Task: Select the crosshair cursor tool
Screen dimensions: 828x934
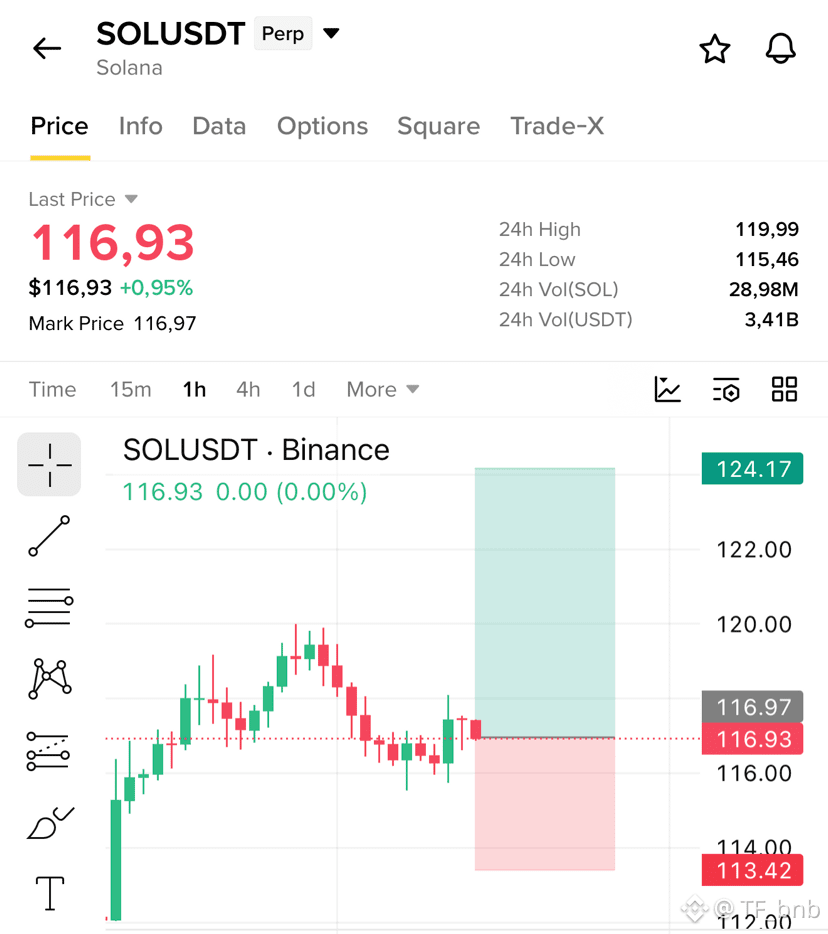Action: coord(49,465)
